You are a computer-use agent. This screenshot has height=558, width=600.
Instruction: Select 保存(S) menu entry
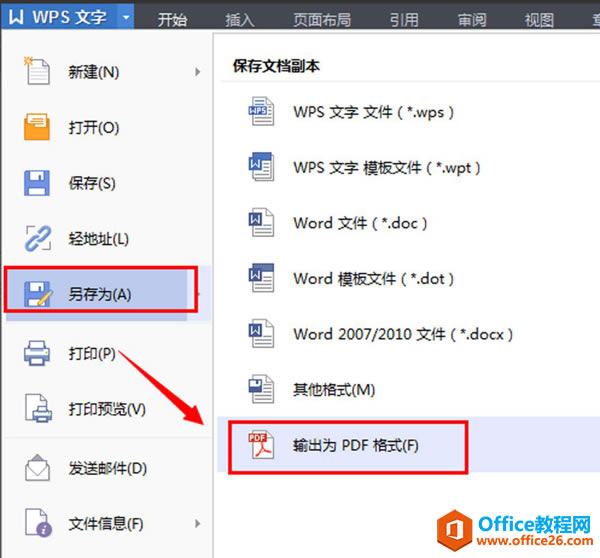coord(107,183)
